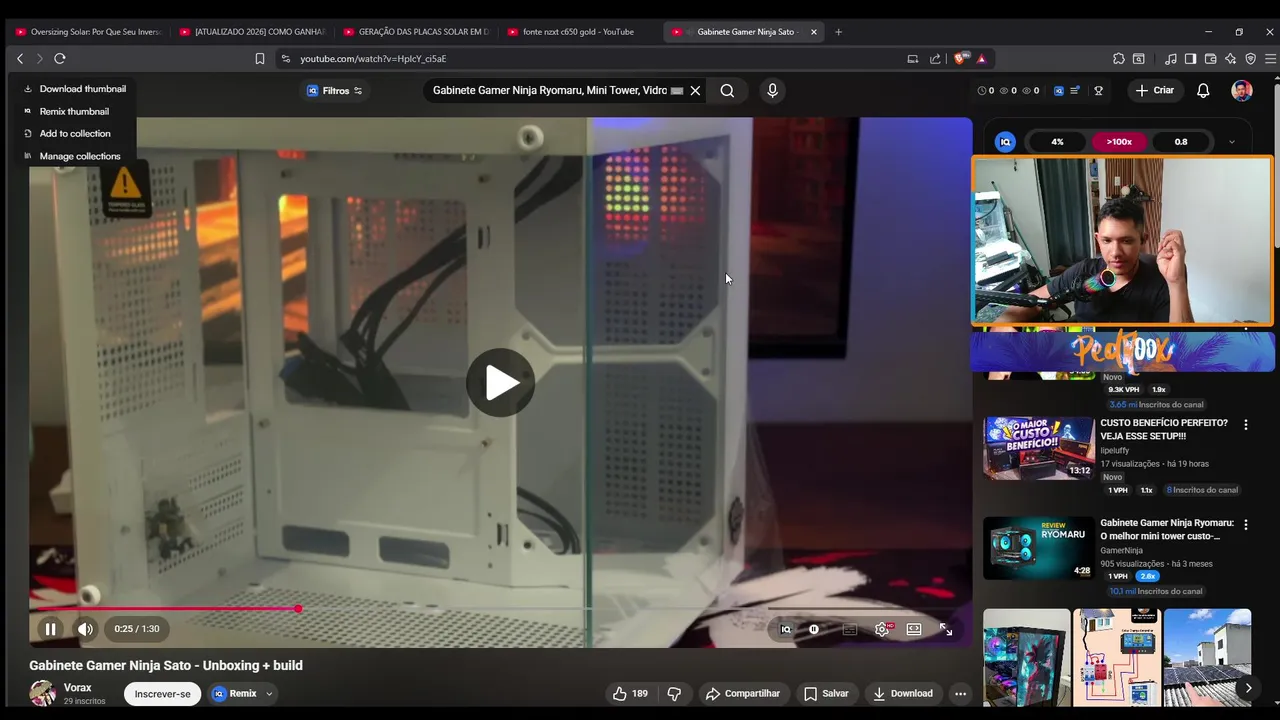Toggle autoplay switch in player controls
Viewport: 1280px width, 720px height.
(x=814, y=629)
